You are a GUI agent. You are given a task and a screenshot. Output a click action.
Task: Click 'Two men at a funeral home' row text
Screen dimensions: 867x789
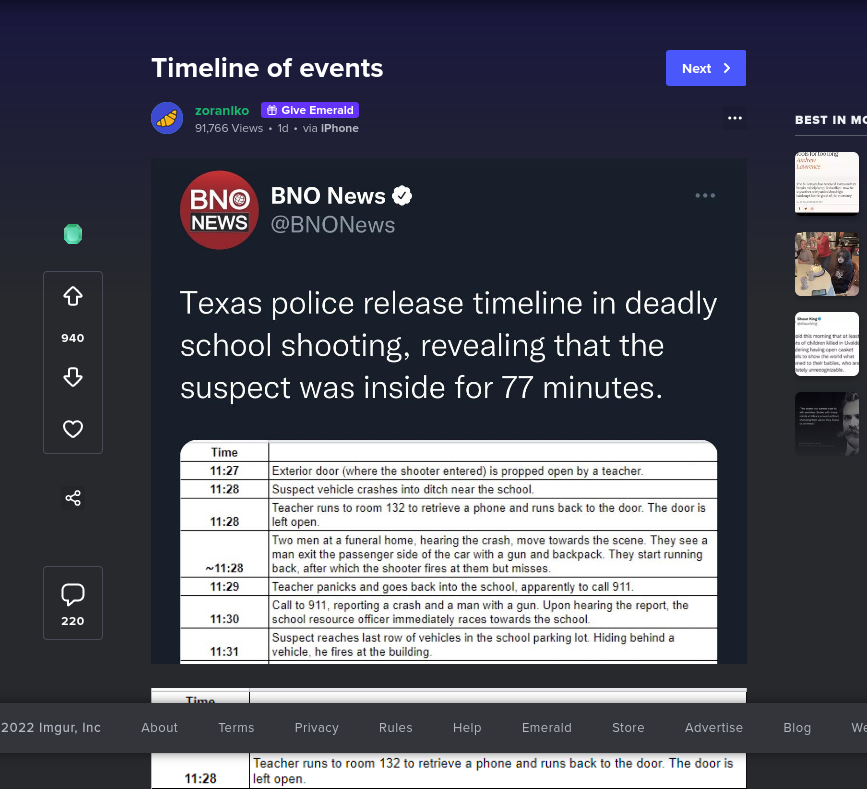click(x=489, y=554)
